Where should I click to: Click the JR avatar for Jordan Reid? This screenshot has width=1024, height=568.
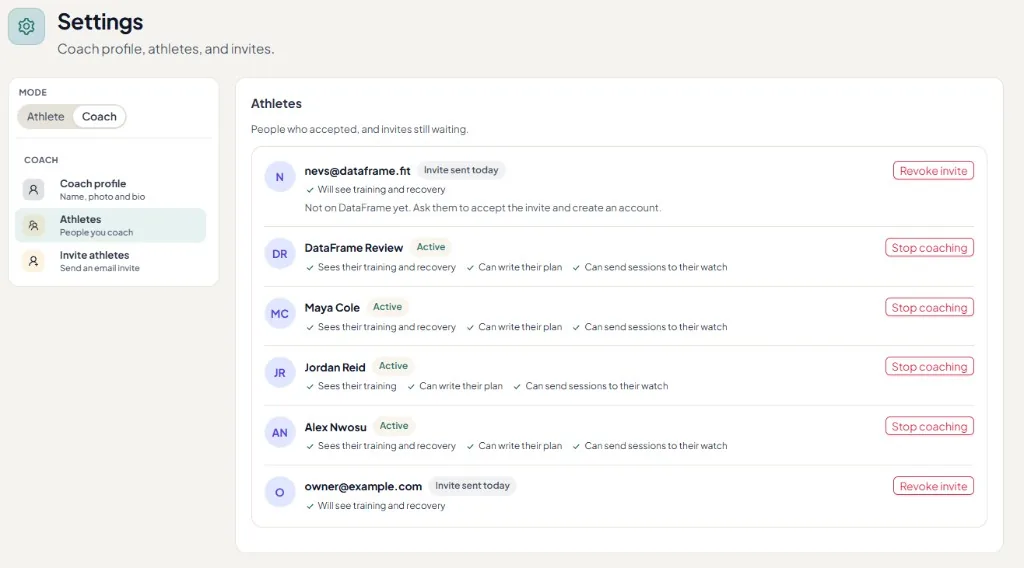pyautogui.click(x=280, y=373)
